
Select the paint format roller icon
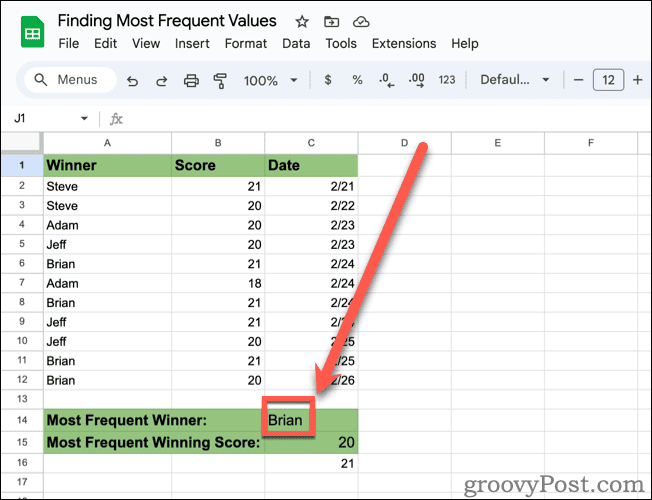point(220,80)
